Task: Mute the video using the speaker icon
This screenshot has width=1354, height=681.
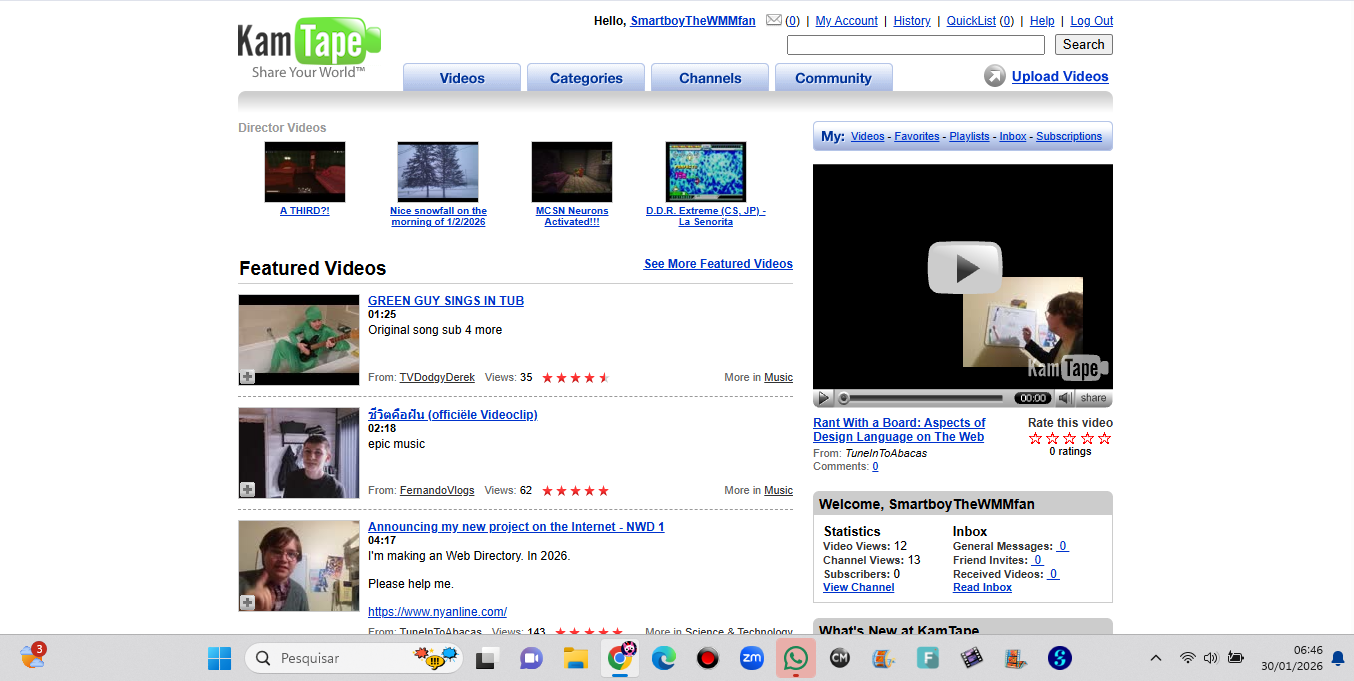Action: point(1066,398)
